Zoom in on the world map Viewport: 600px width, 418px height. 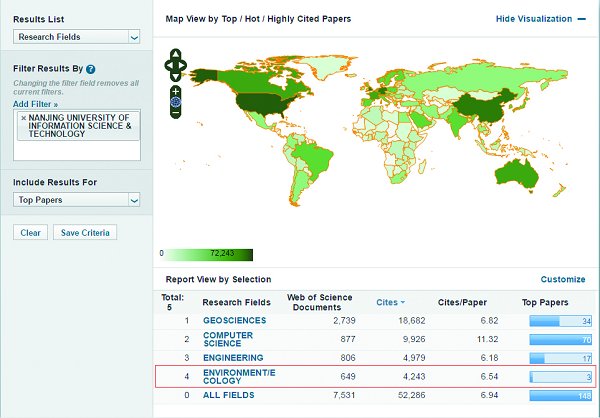tap(175, 91)
